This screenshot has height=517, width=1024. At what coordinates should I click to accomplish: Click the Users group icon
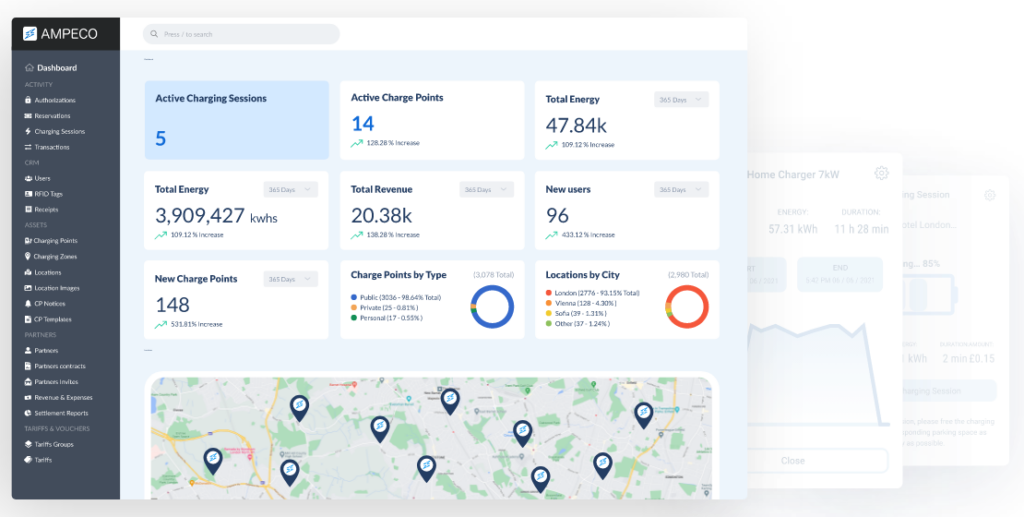[28, 178]
